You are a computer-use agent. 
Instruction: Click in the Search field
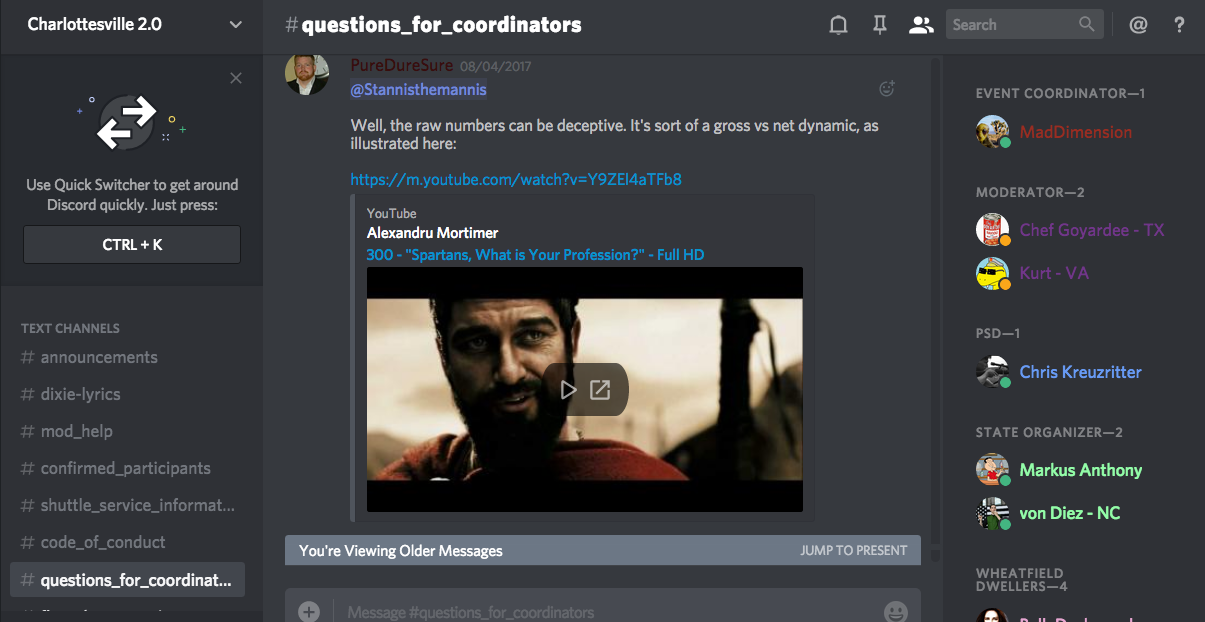coord(1010,25)
